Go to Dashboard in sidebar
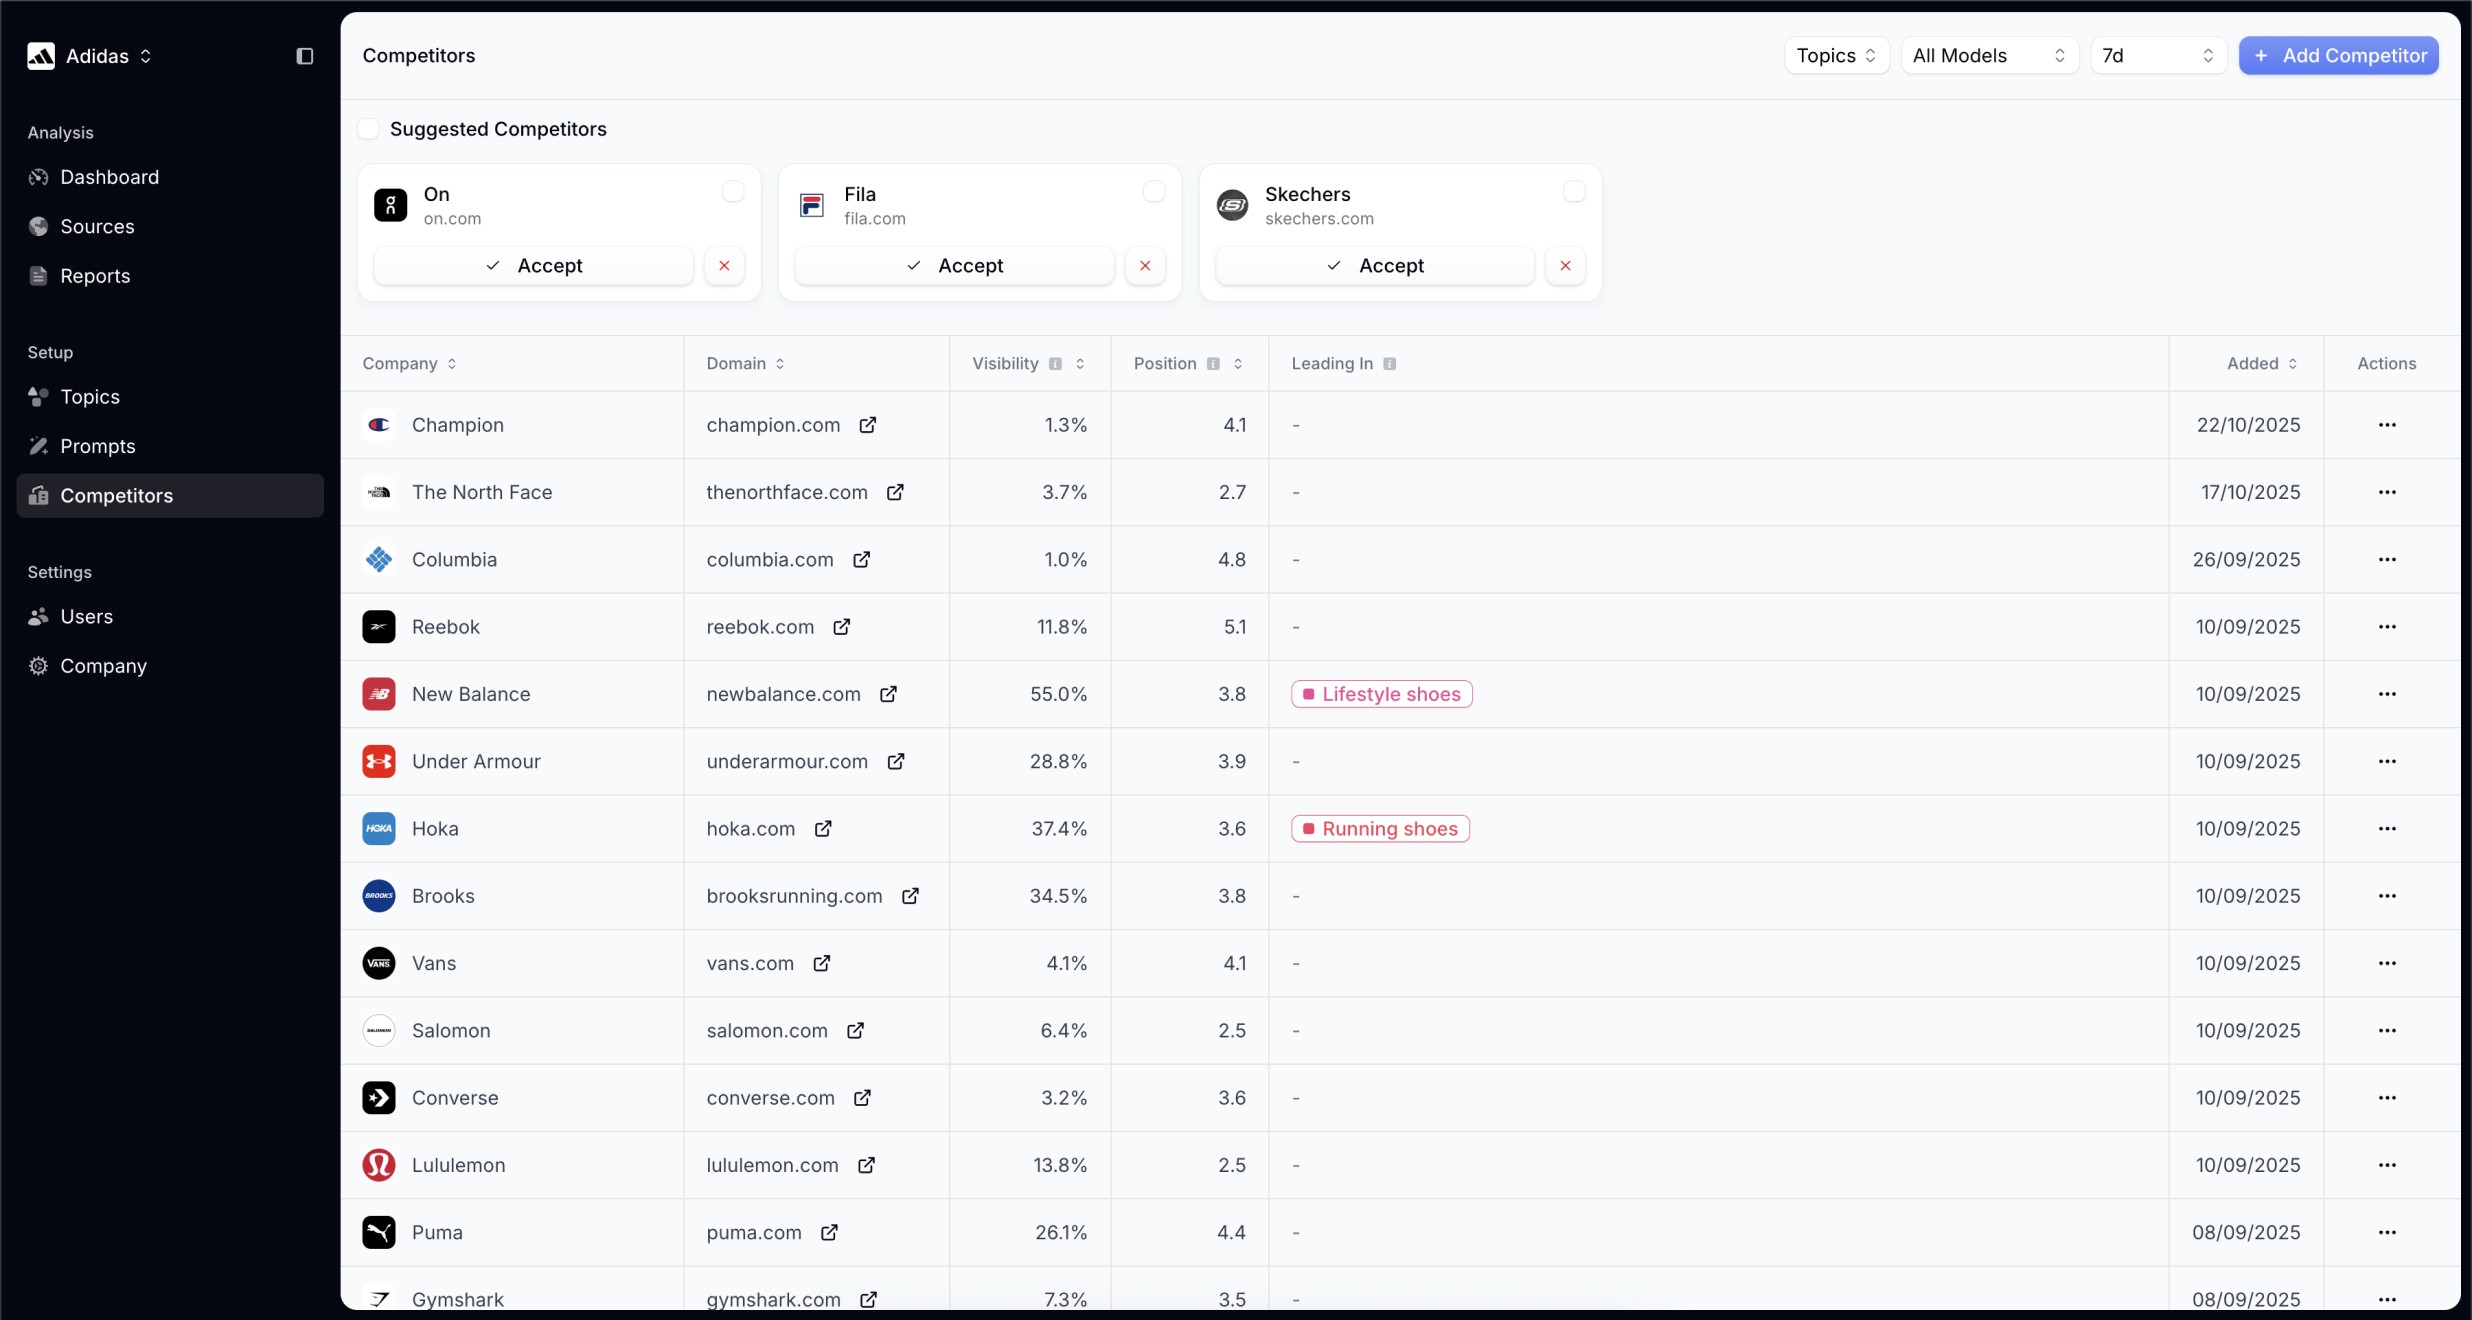 pos(170,177)
